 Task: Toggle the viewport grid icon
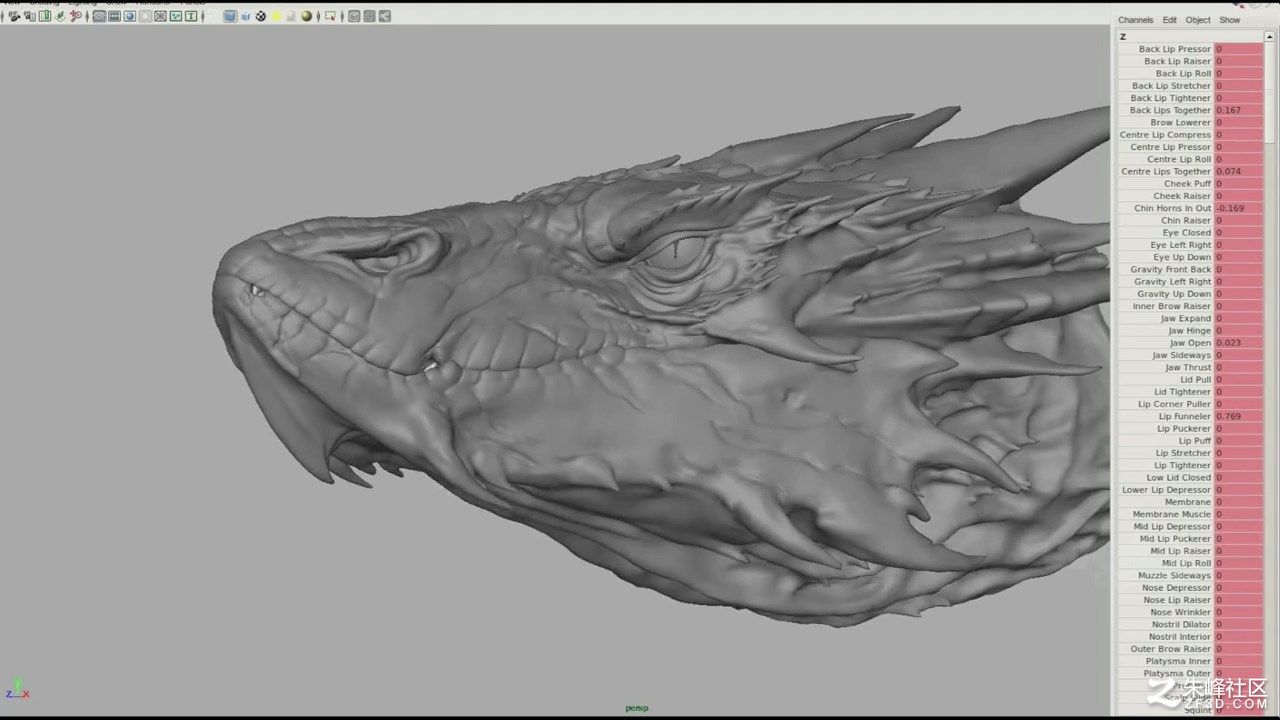coord(99,16)
